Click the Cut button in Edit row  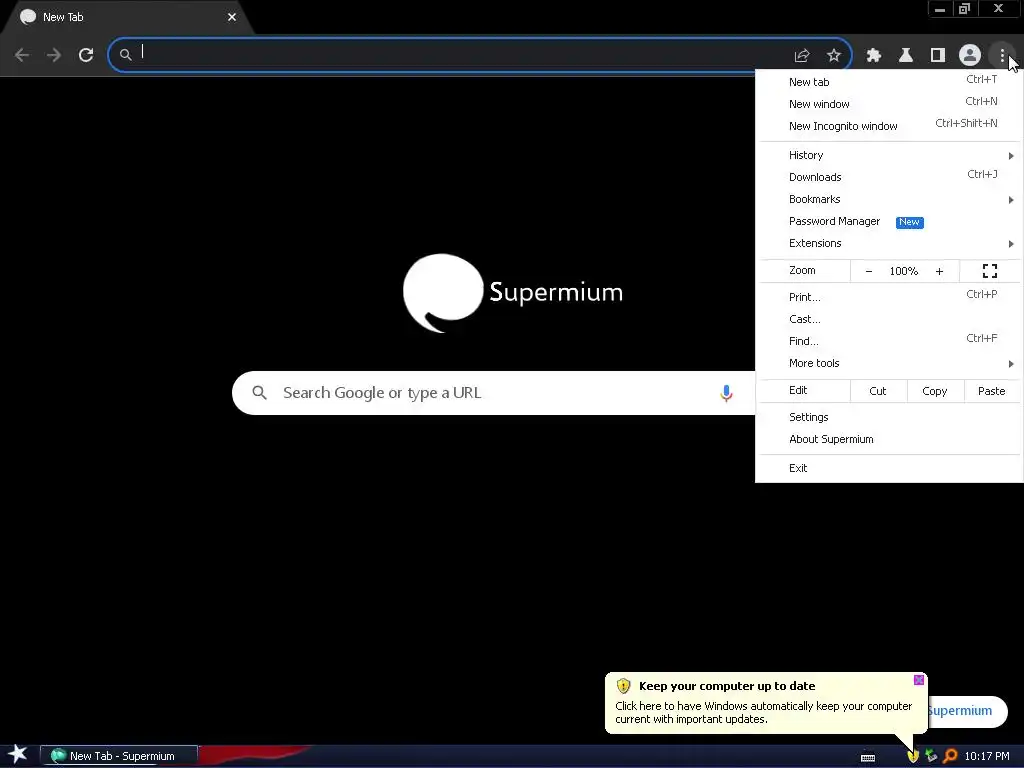[878, 391]
